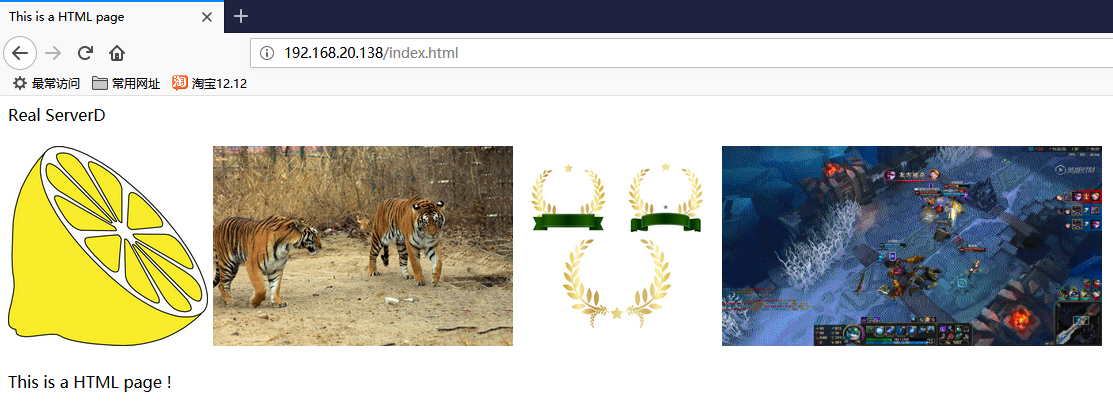This screenshot has height=407, width=1113.
Task: Click the right laurel wreath with green ribbon
Action: click(666, 197)
